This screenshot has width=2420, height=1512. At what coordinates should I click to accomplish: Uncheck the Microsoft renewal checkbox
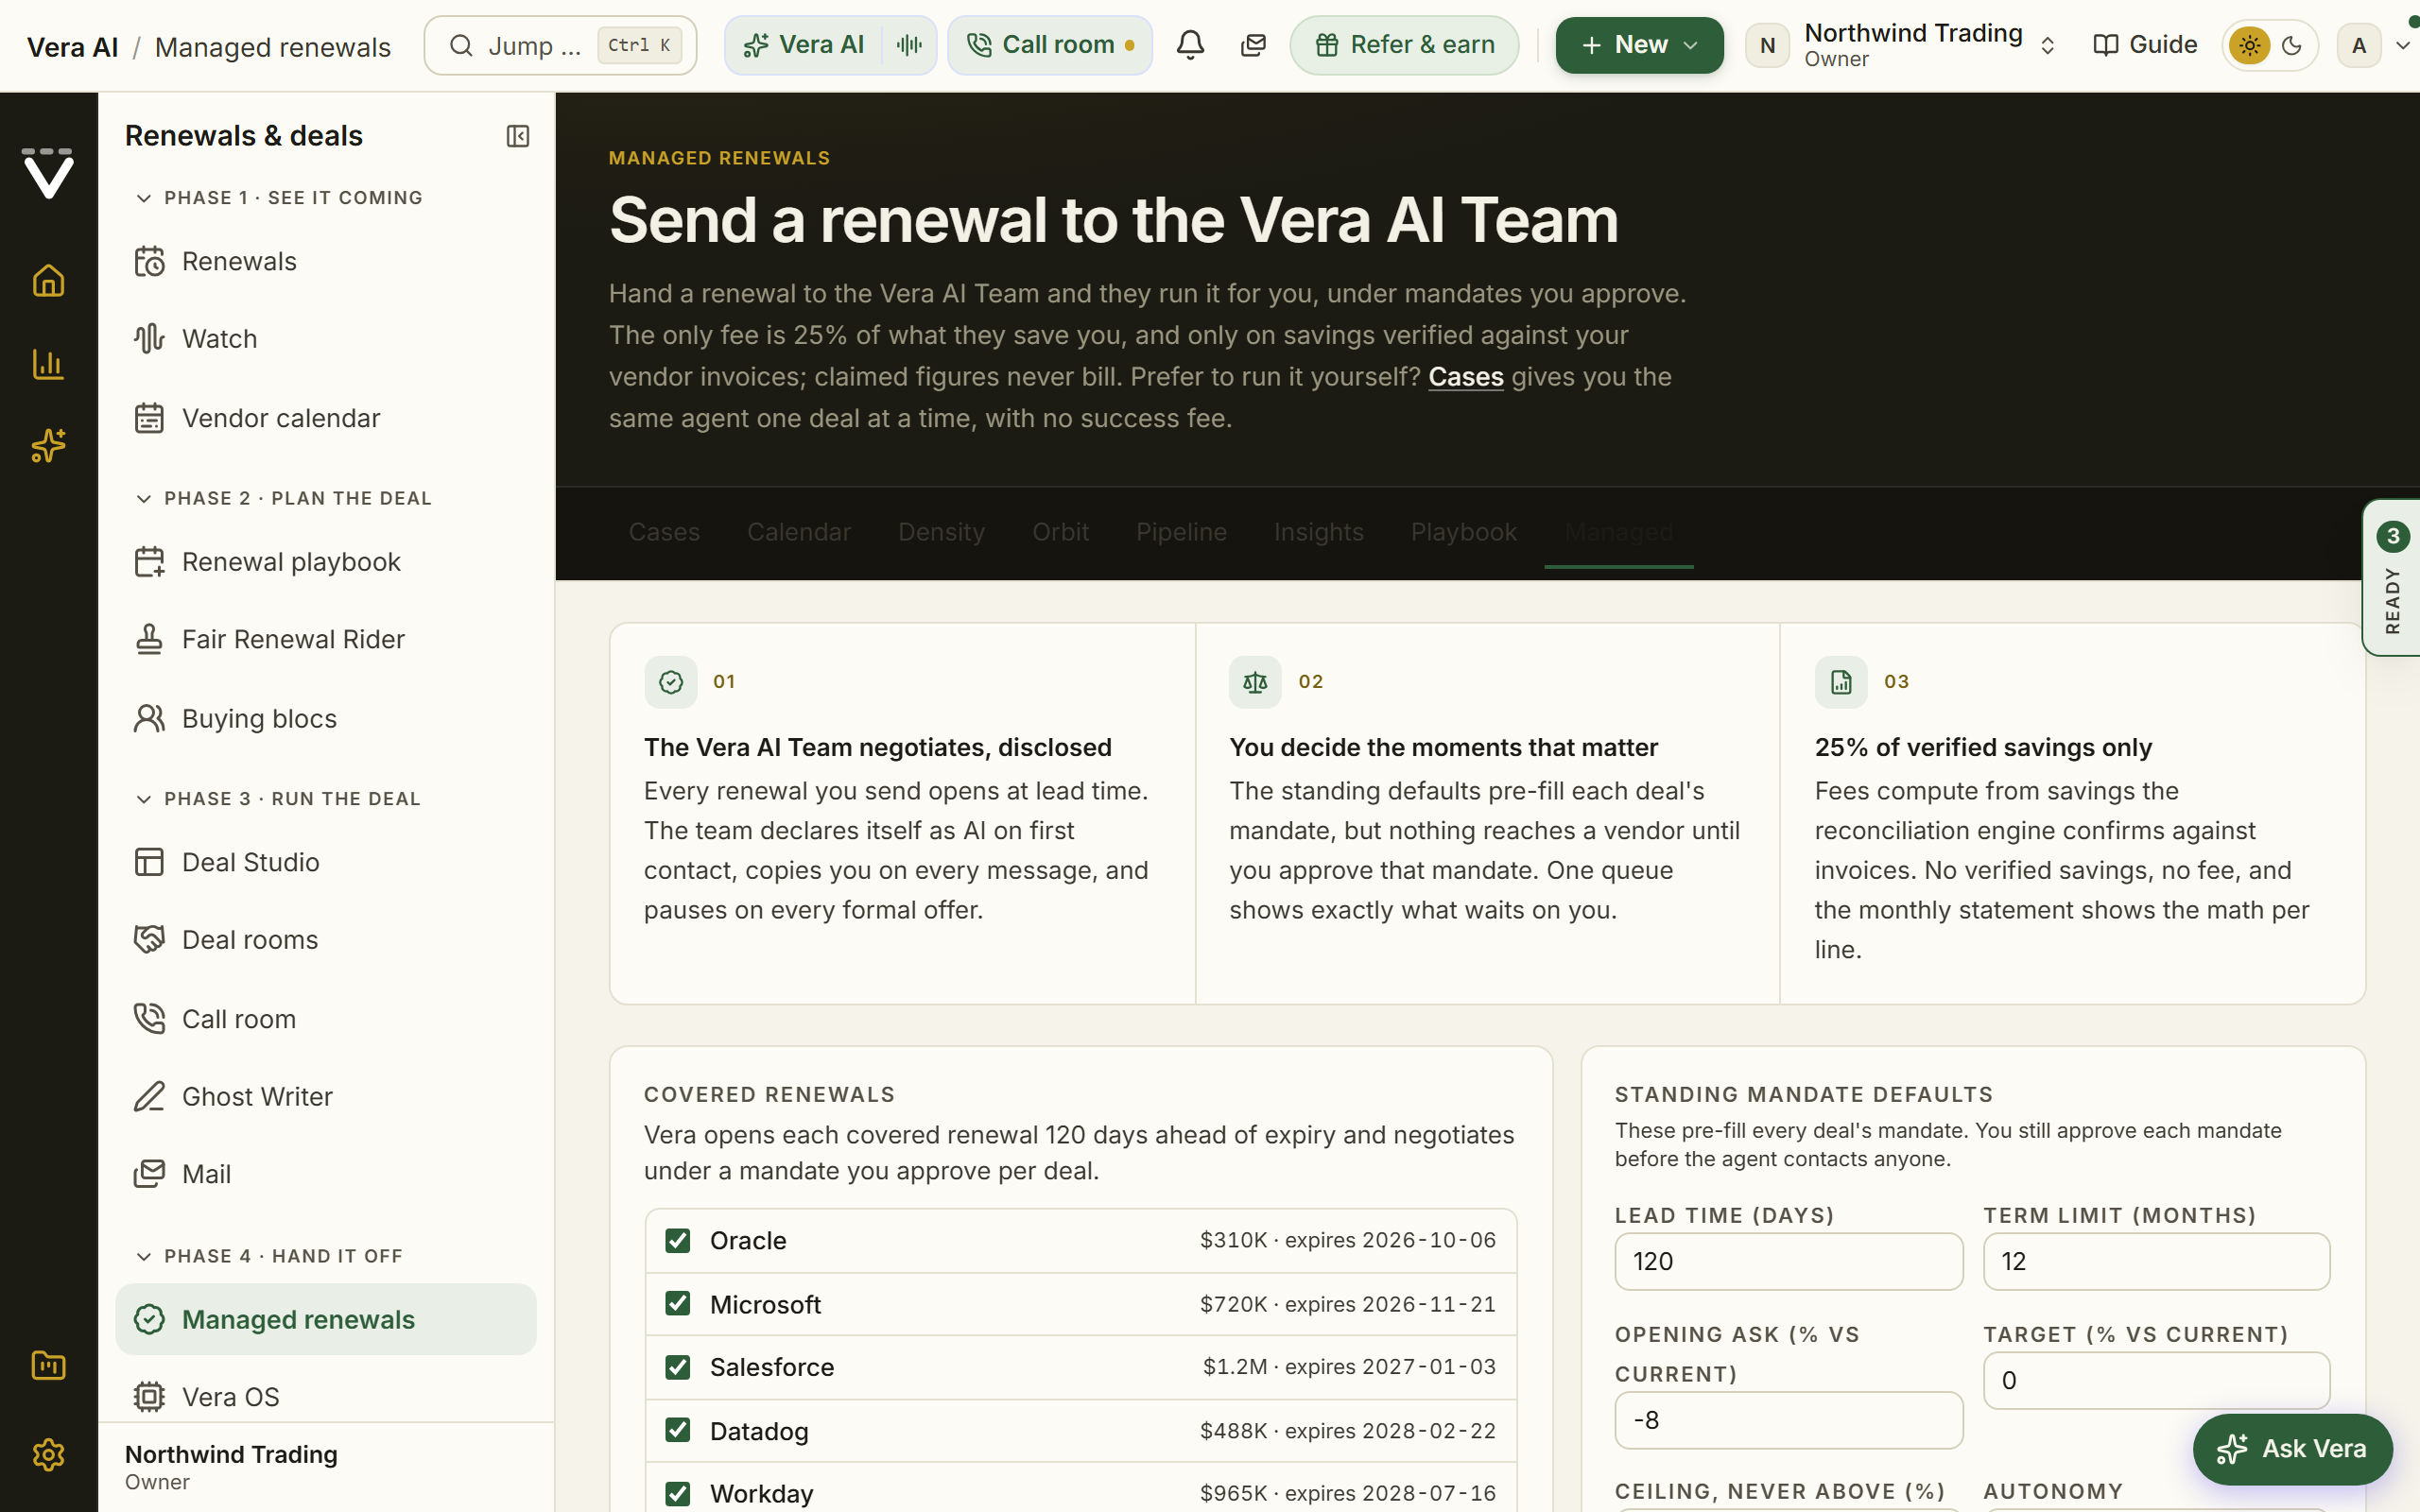pyautogui.click(x=678, y=1303)
